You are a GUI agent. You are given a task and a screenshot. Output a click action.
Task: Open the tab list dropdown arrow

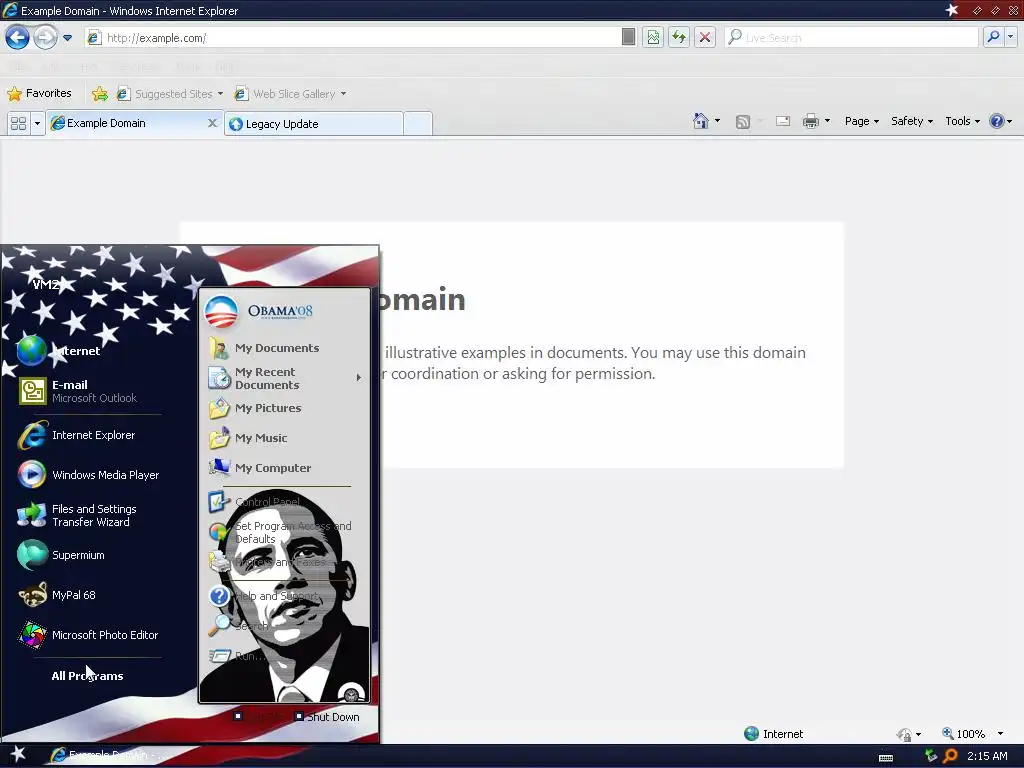[x=37, y=123]
